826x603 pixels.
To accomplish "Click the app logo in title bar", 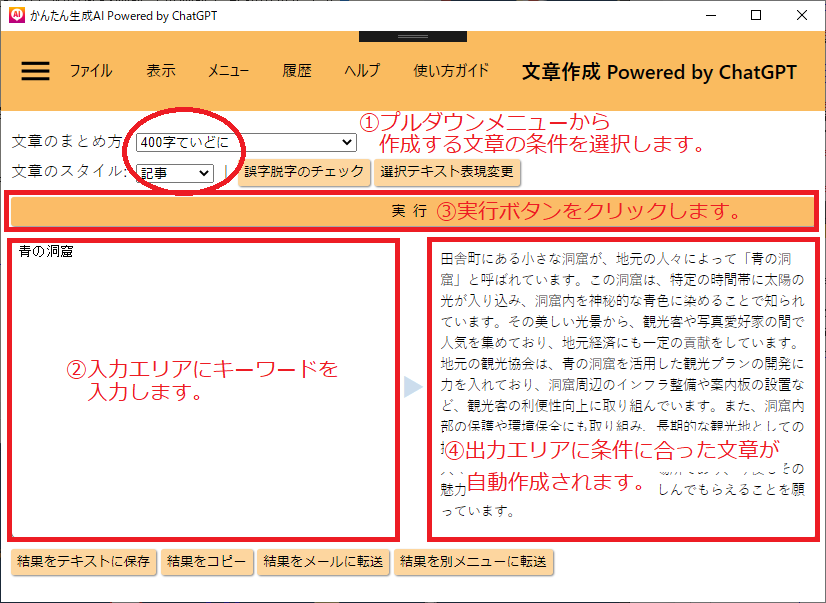I will [x=15, y=15].
